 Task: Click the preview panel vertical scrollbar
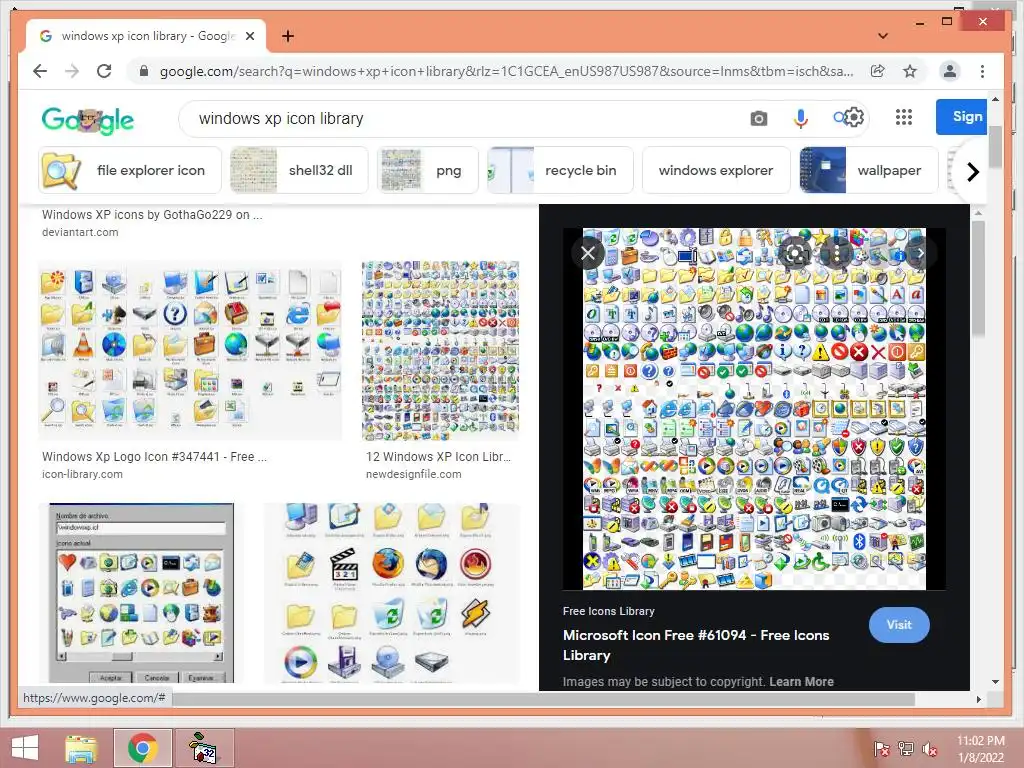coord(978,278)
